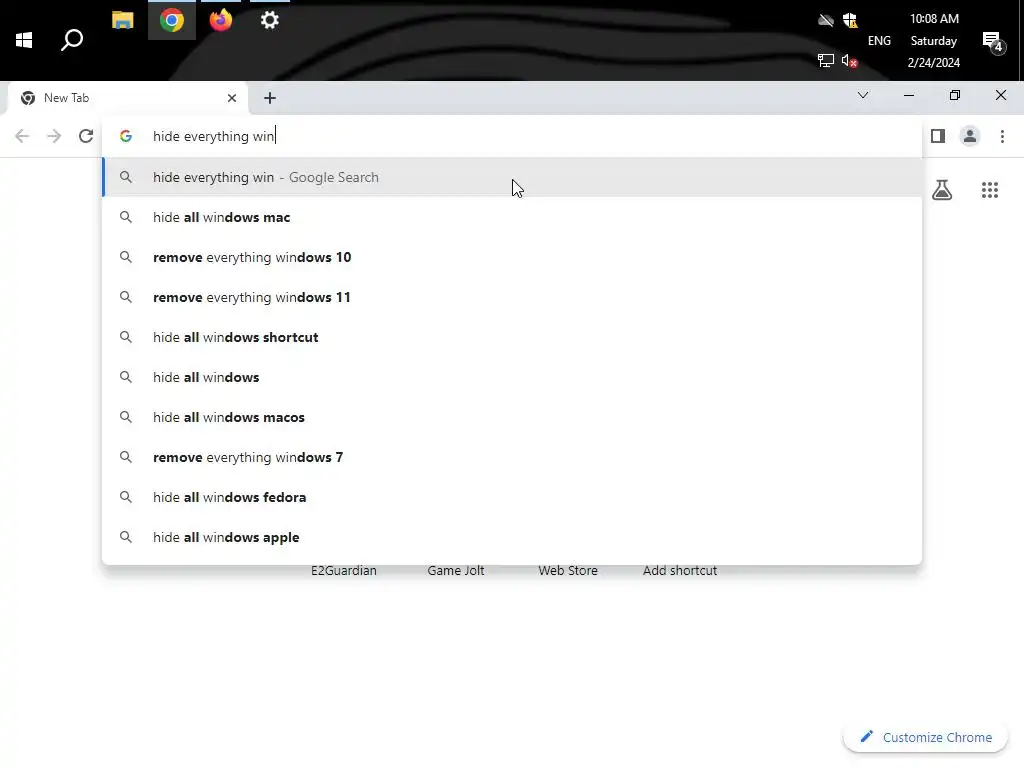This screenshot has width=1024, height=768.
Task: Open the Game Jolt shortcut
Action: click(x=456, y=571)
